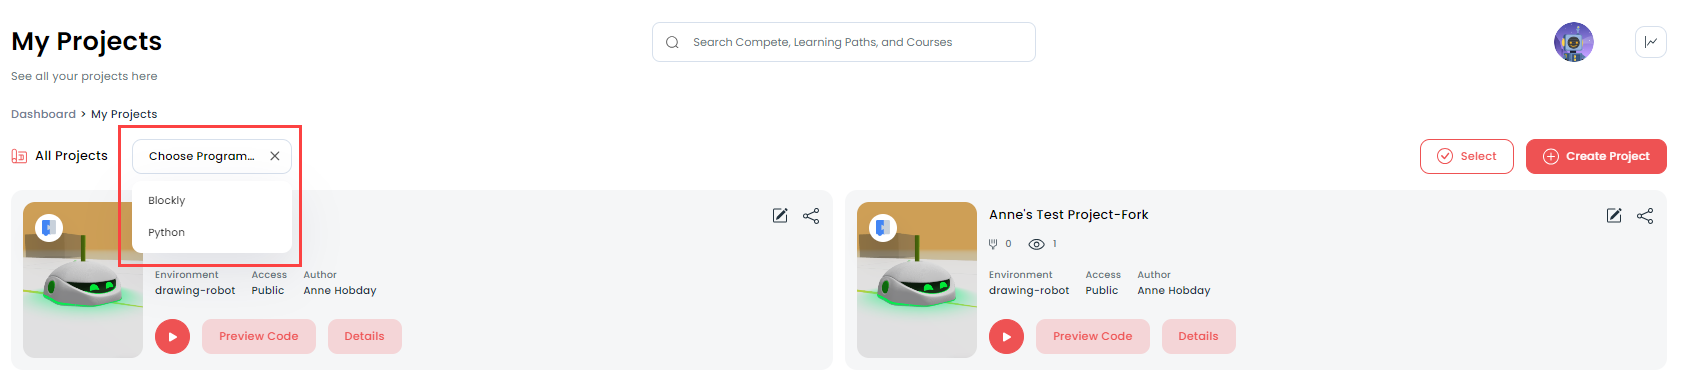This screenshot has height=390, width=1681.
Task: Clear the Choose Program dropdown selection
Action: pos(275,156)
